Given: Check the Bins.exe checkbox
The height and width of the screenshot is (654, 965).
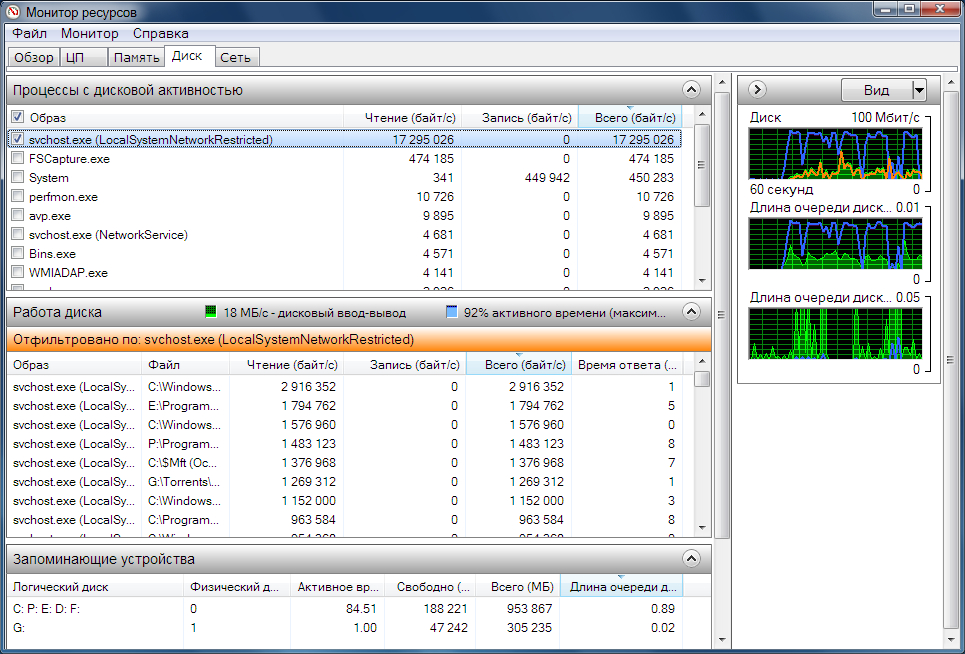Looking at the screenshot, I should [17, 253].
